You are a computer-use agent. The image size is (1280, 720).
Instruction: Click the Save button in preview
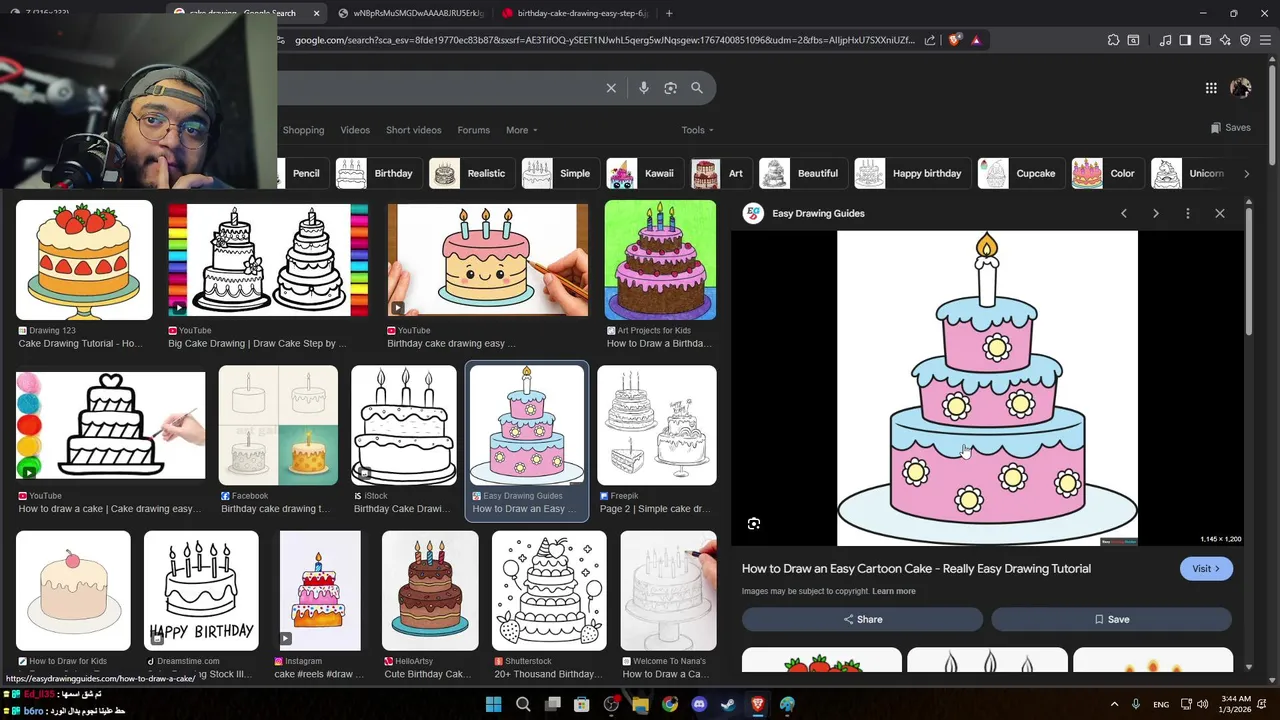[1111, 619]
